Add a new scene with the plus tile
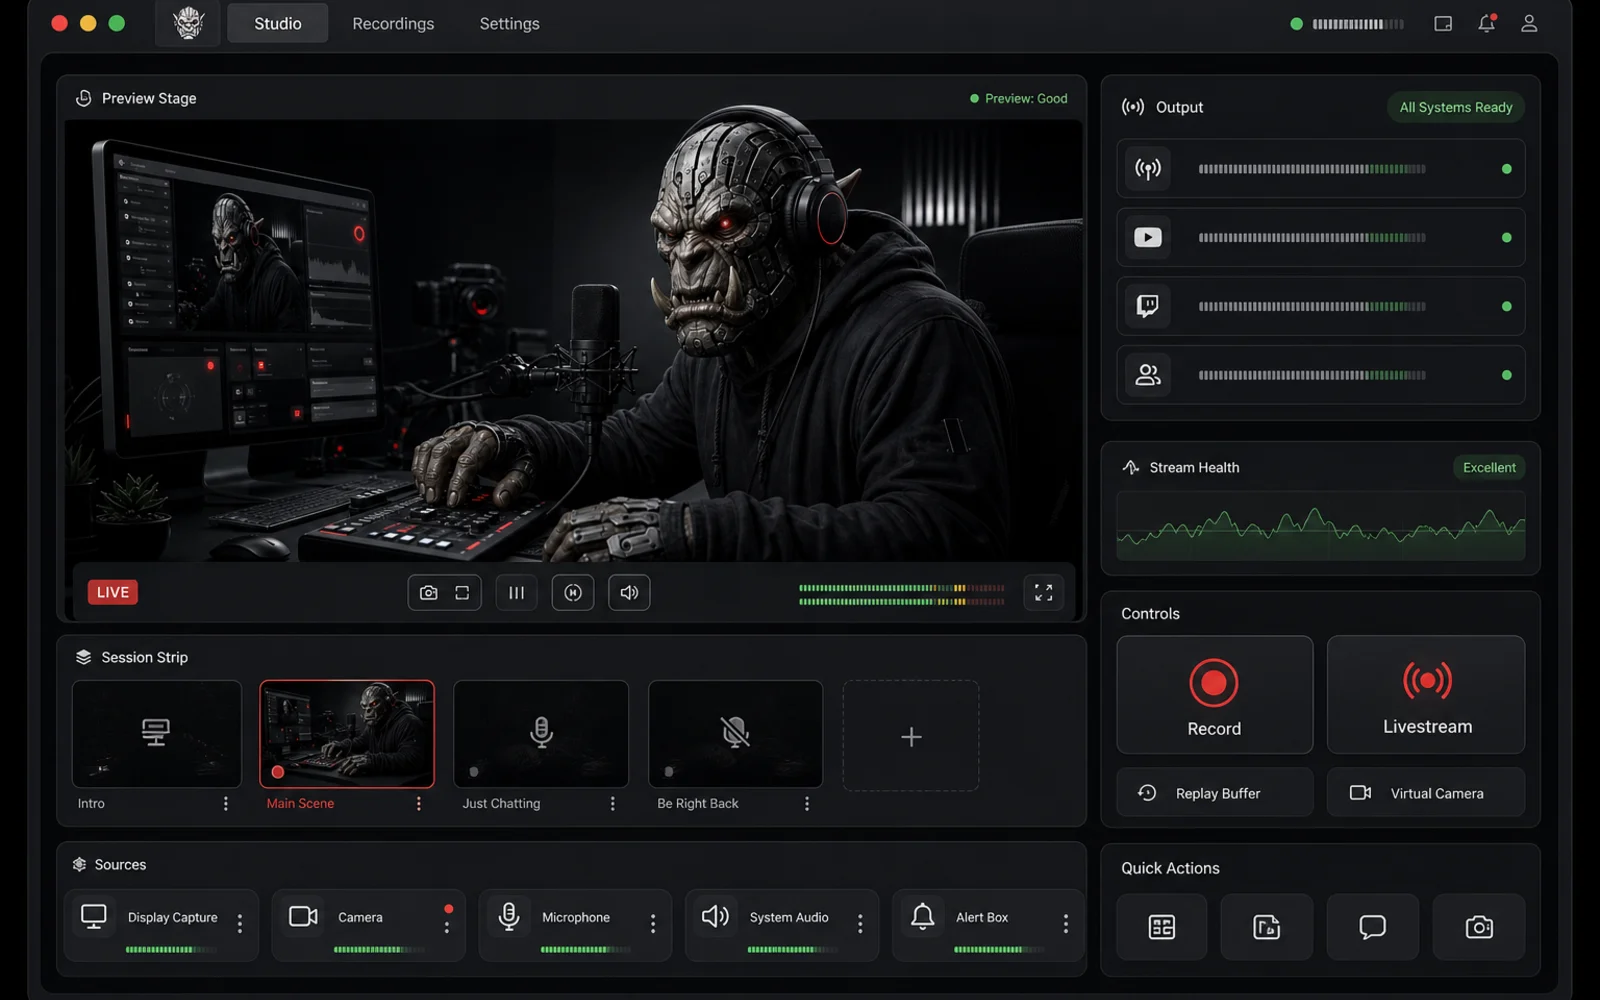Image resolution: width=1600 pixels, height=1000 pixels. tap(911, 736)
